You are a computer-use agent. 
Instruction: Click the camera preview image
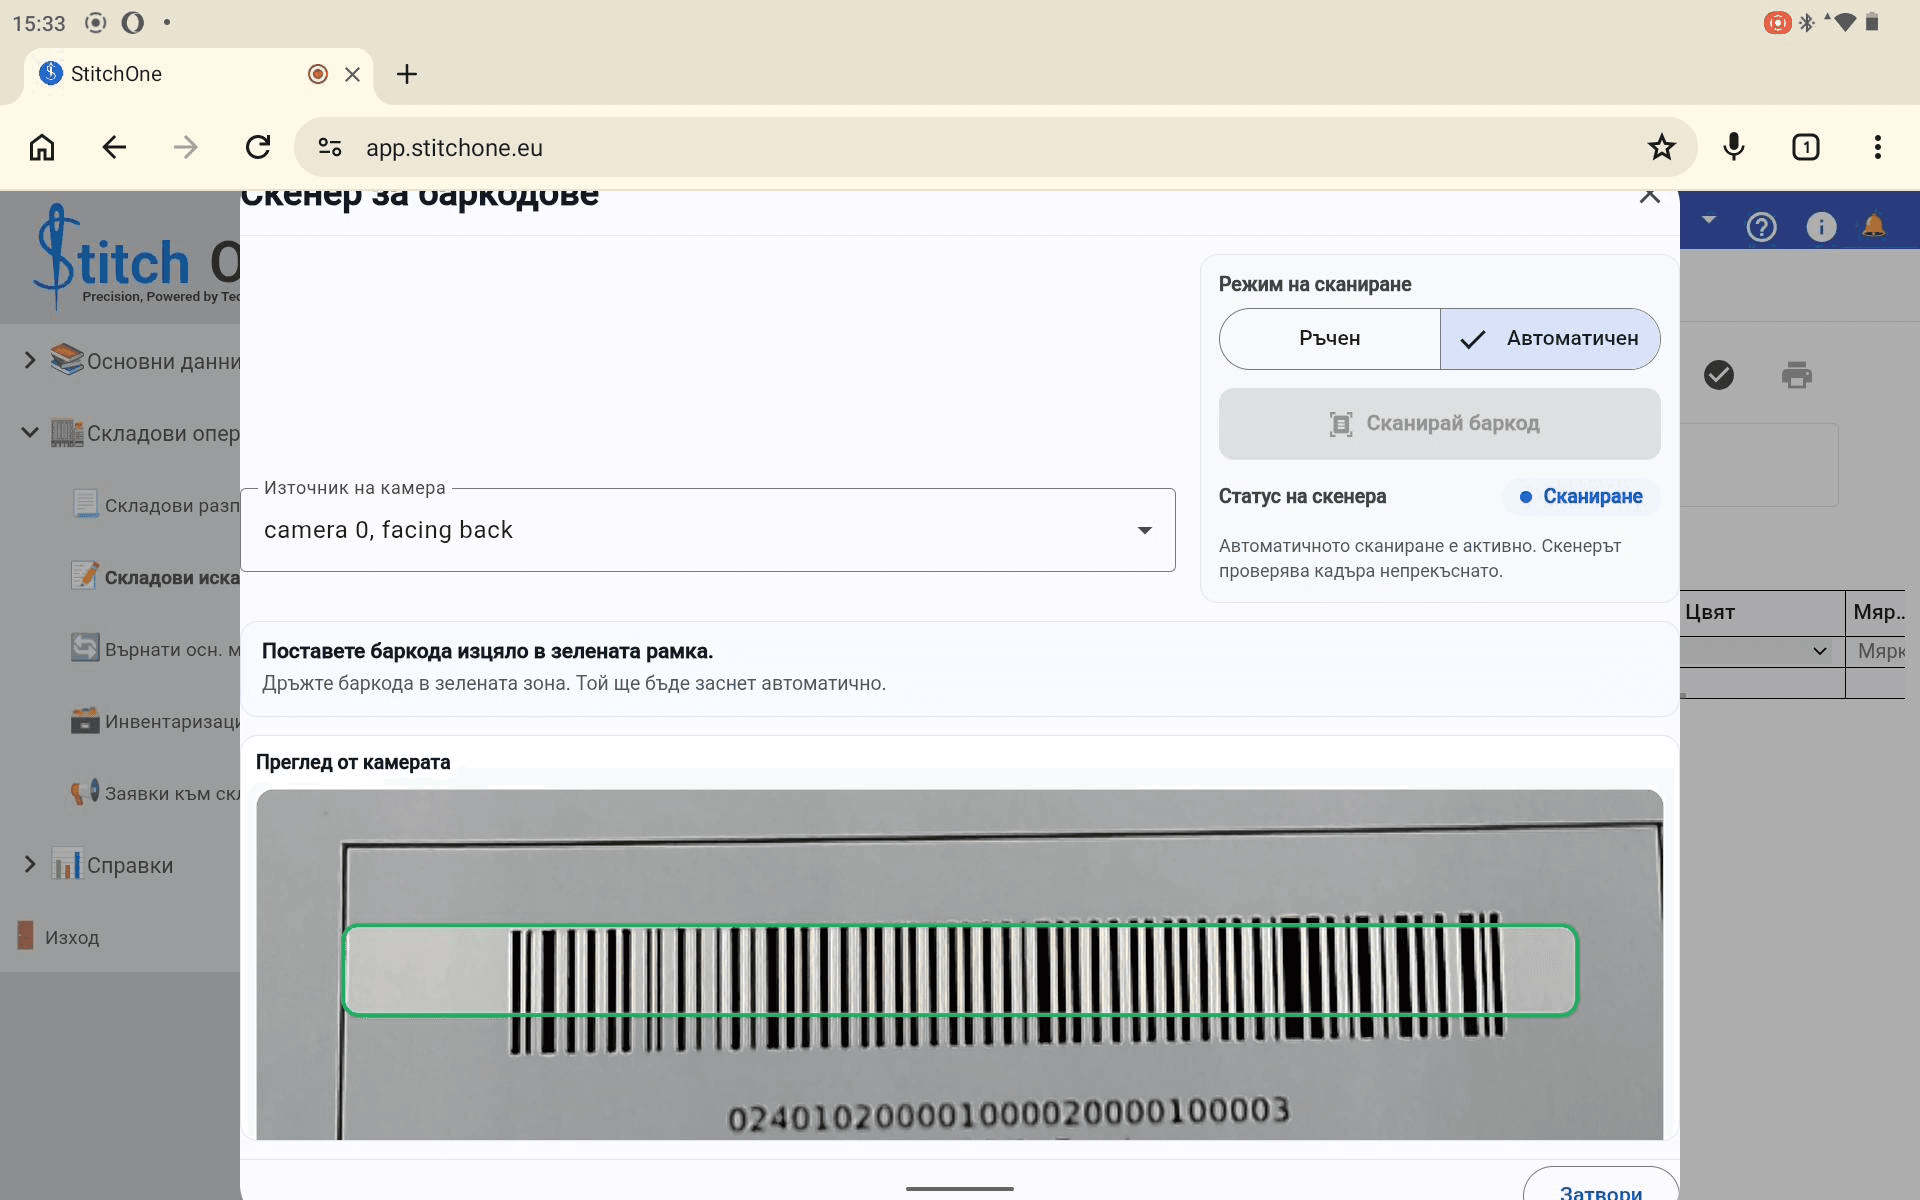(x=959, y=965)
